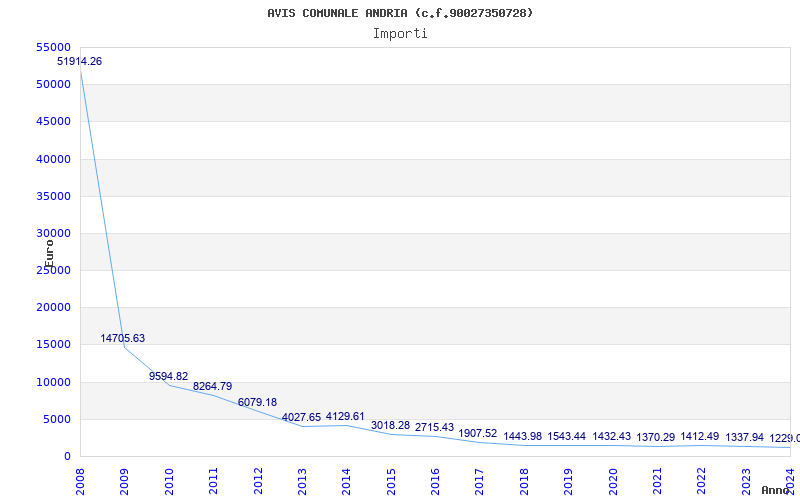
Task: Select the 1432.43 data label
Action: click(611, 436)
